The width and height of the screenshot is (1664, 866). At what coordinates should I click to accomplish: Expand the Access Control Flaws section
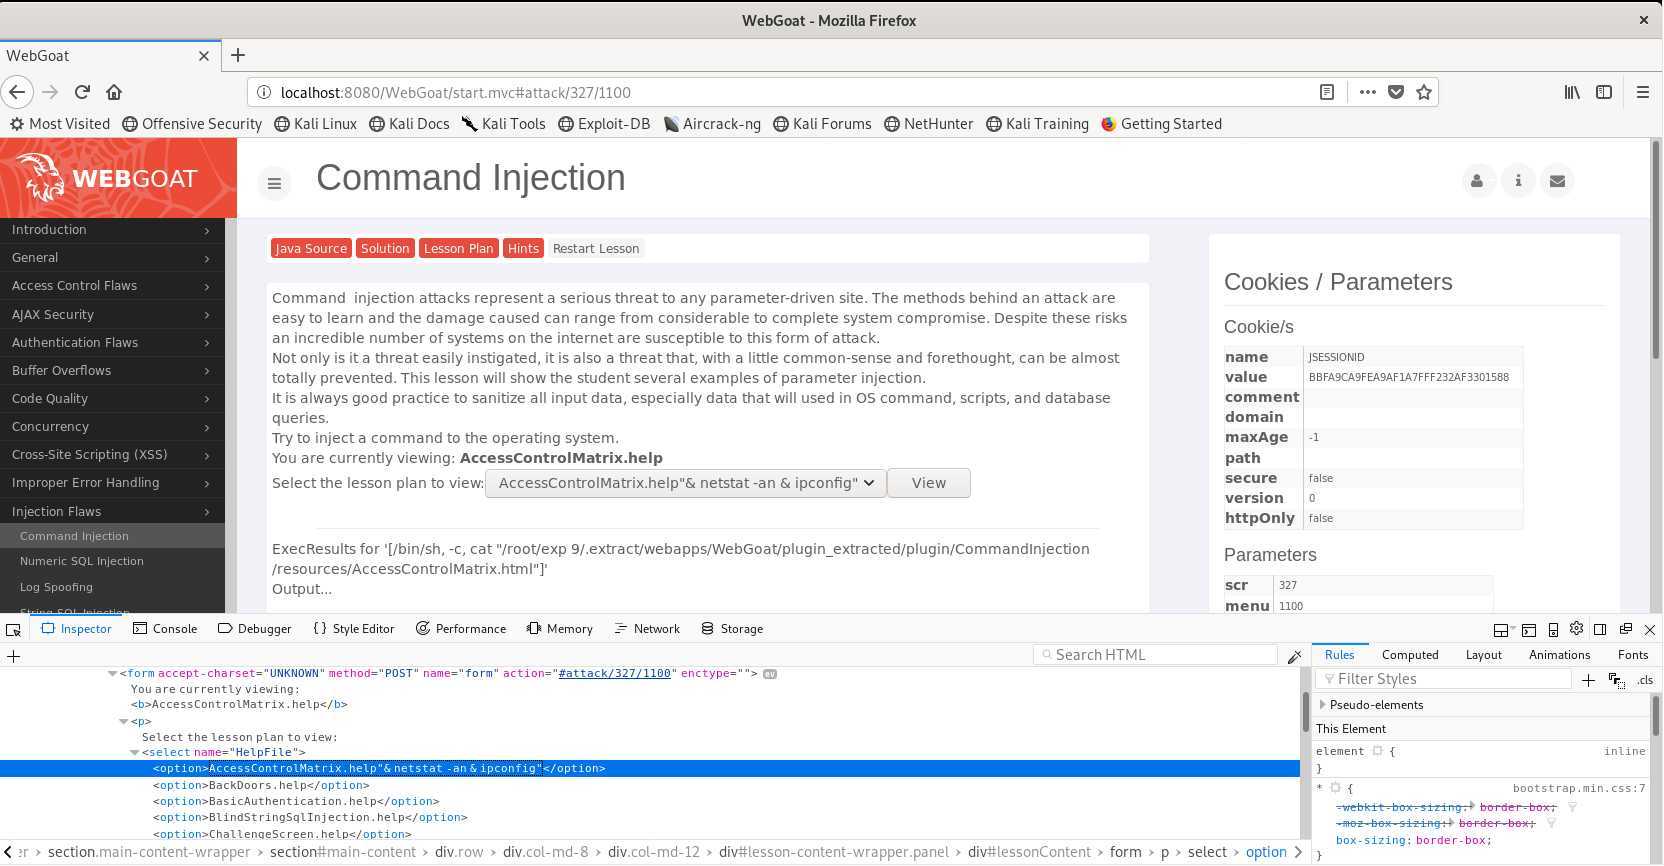(112, 286)
